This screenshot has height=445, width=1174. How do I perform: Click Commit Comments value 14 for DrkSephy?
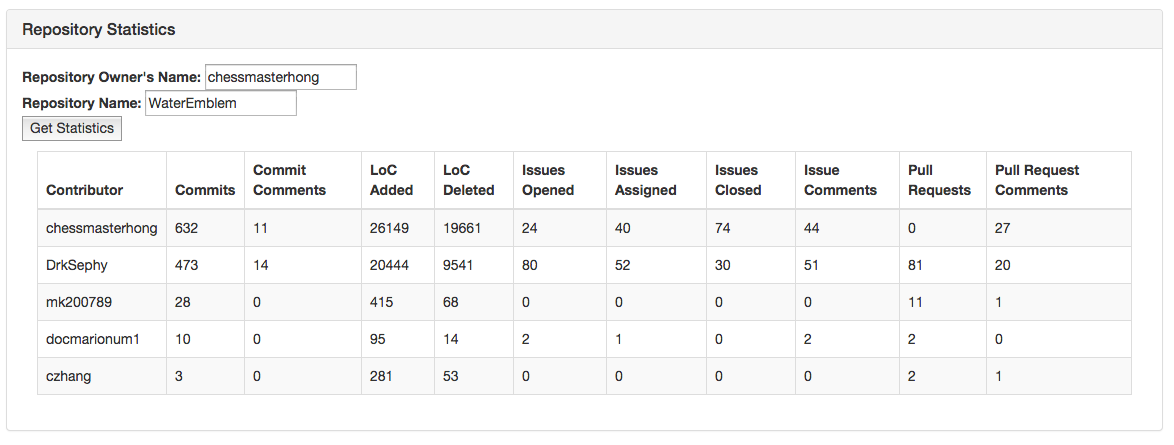pyautogui.click(x=261, y=265)
